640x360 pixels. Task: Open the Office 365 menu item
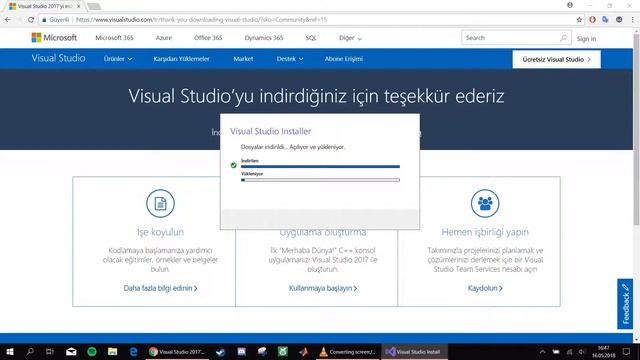point(208,38)
